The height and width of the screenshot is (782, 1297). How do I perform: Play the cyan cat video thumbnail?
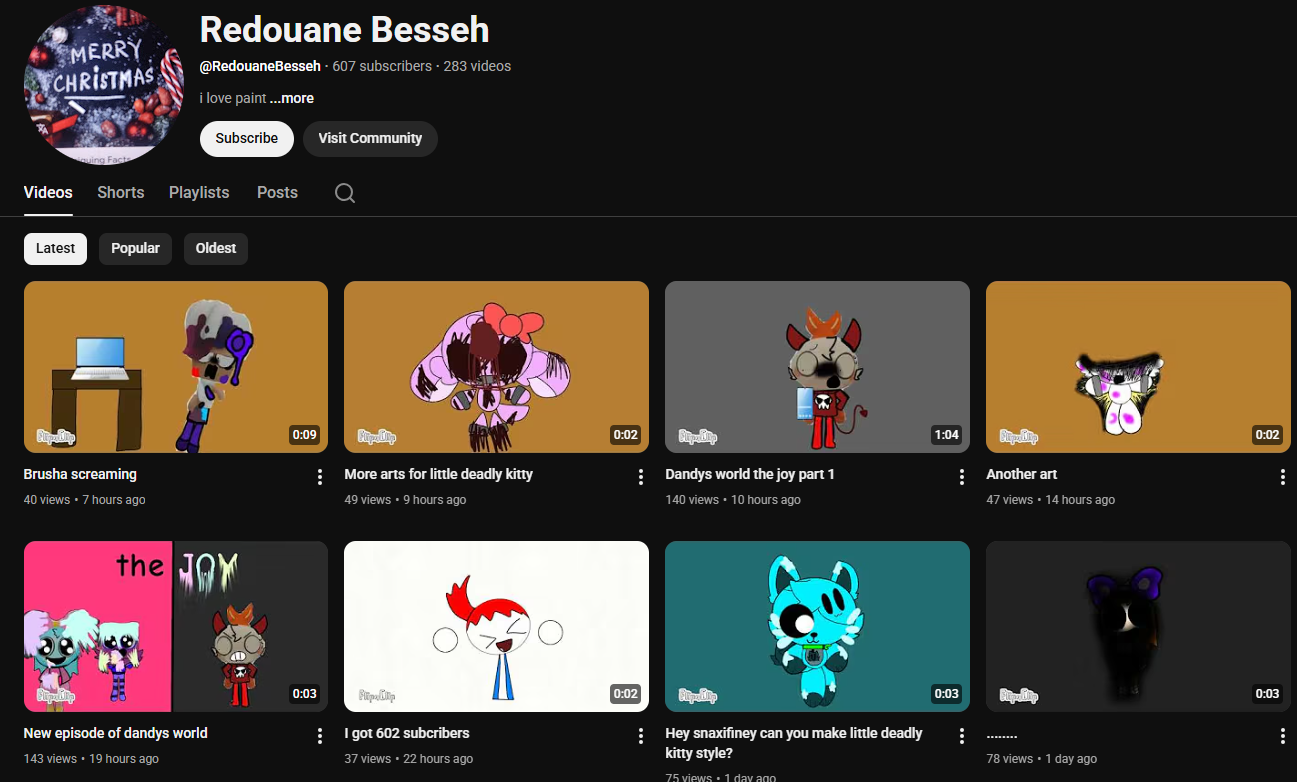(x=817, y=626)
